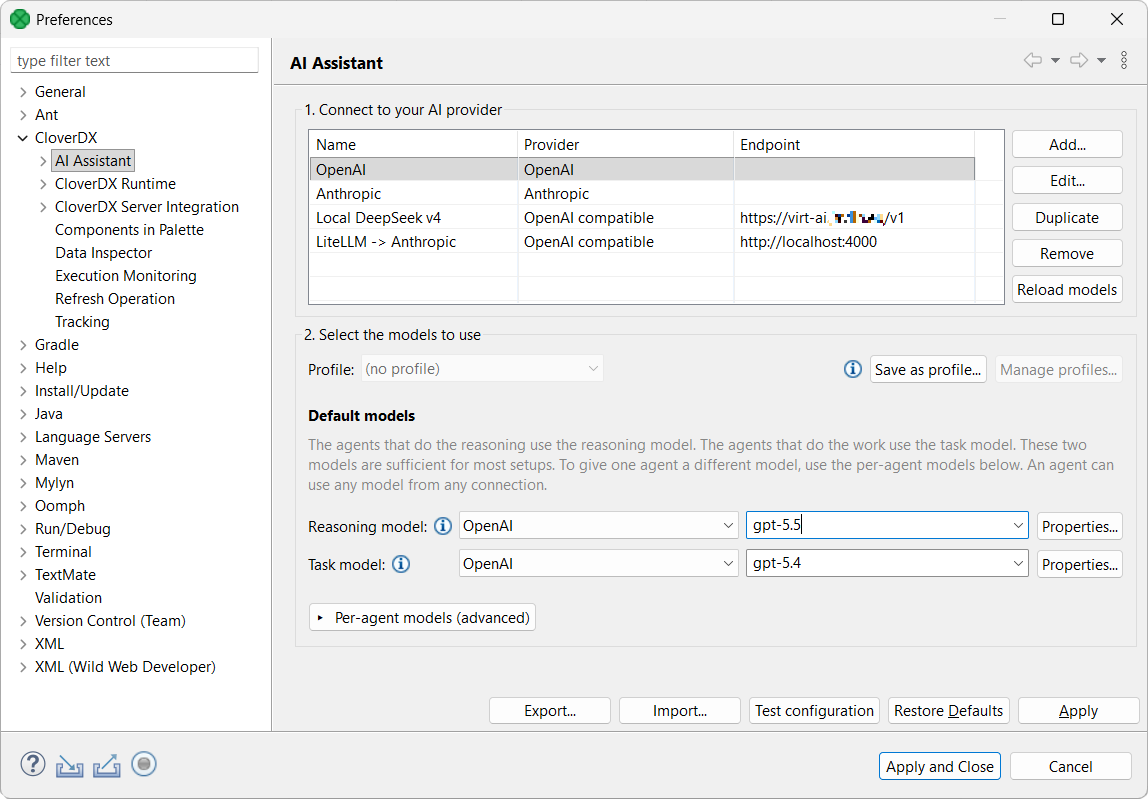Click the back navigation arrow icon

(1033, 60)
